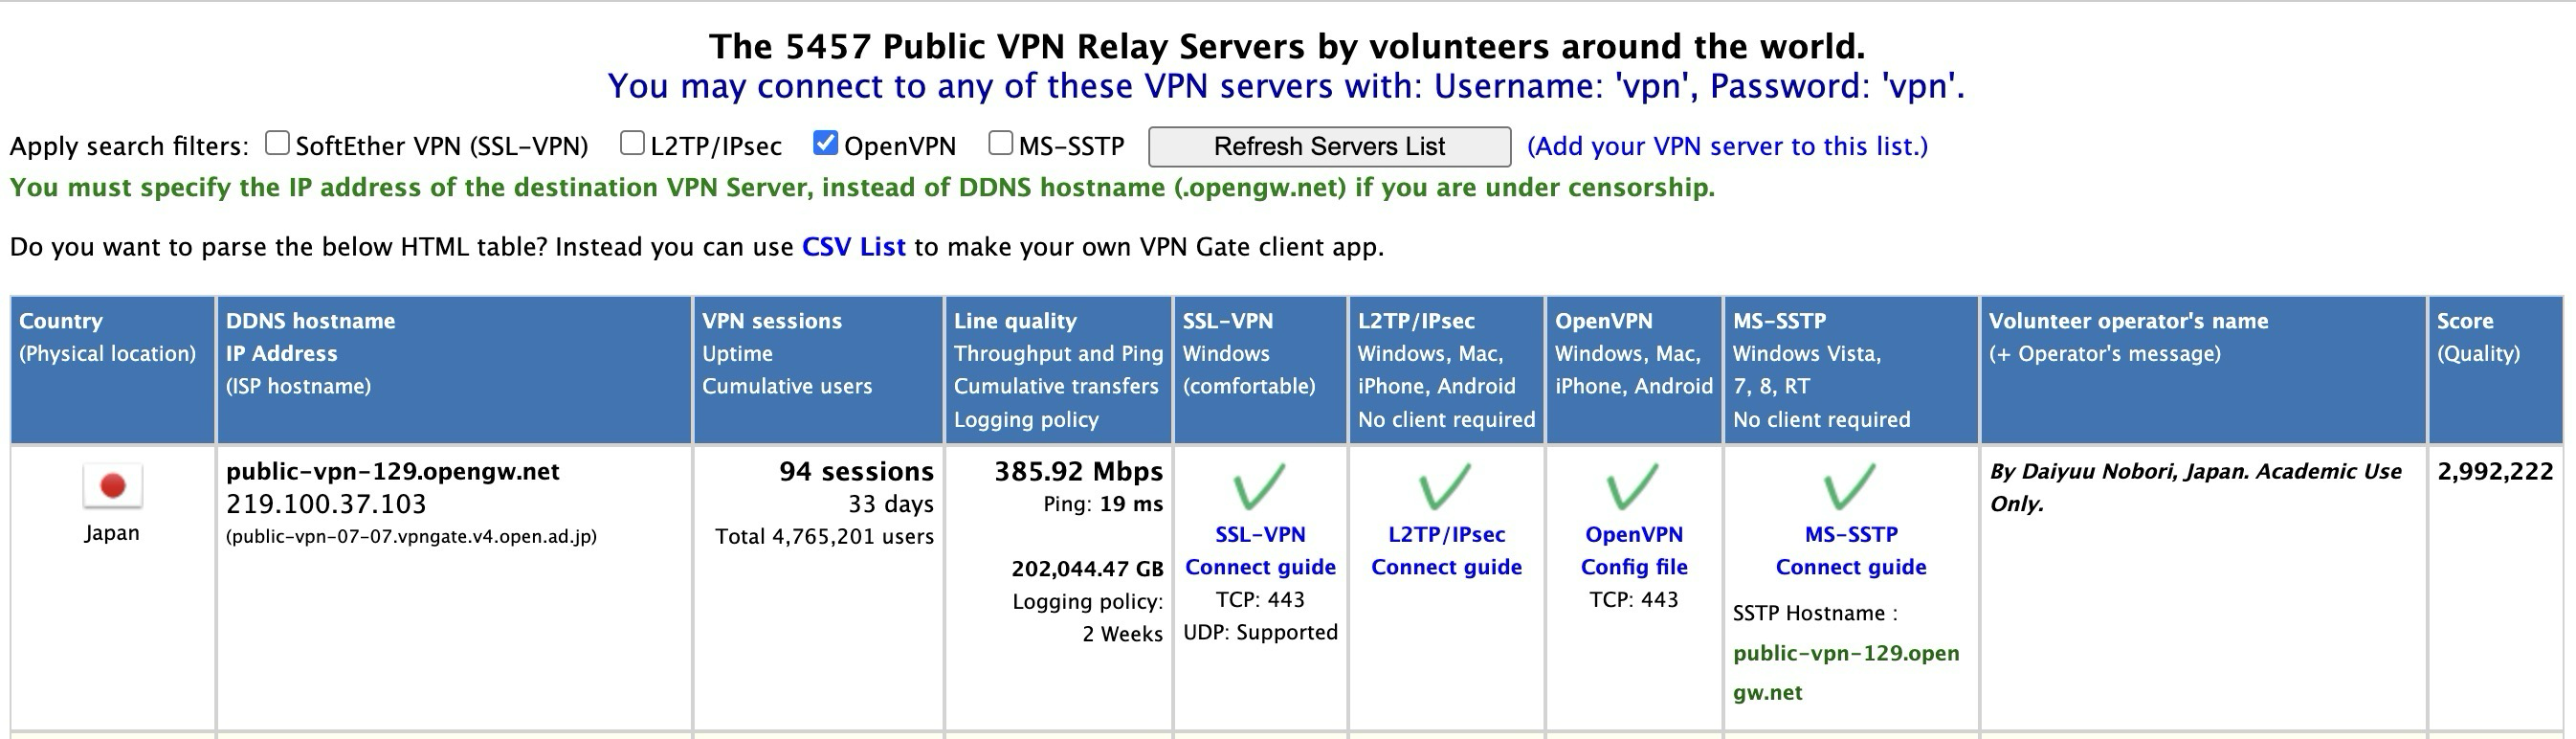Select hostname public-vpn-129.opengw.net in DDNS column
2576x739 pixels.
392,471
